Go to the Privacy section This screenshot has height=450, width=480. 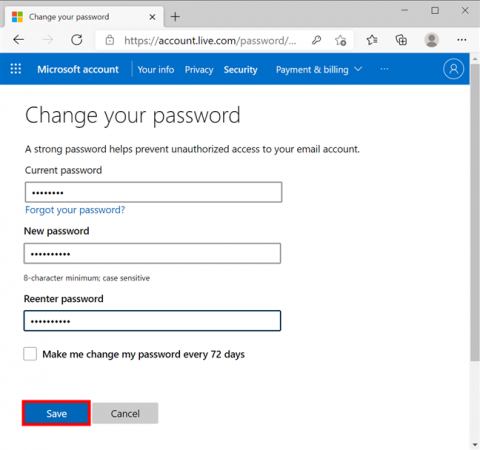pos(199,69)
